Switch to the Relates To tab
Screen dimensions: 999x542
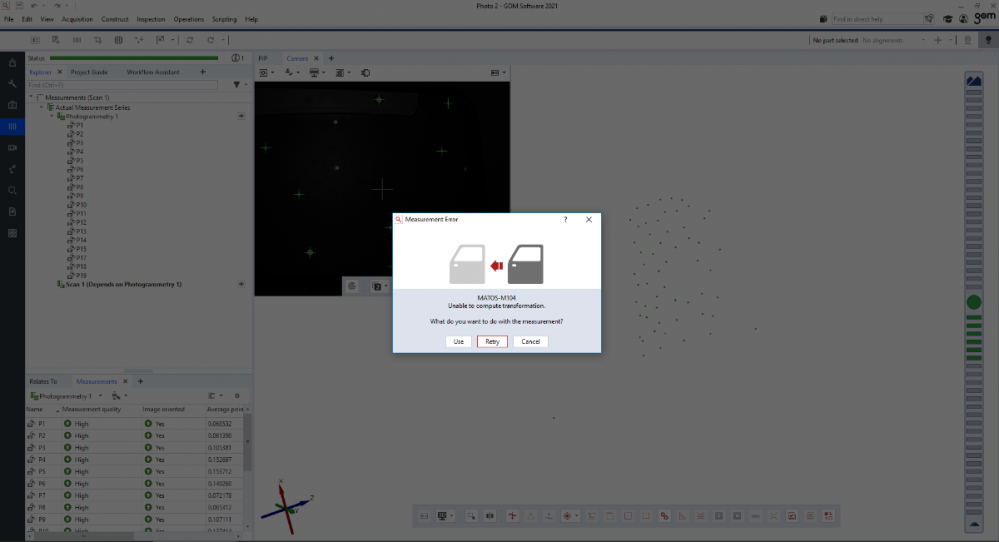point(43,382)
